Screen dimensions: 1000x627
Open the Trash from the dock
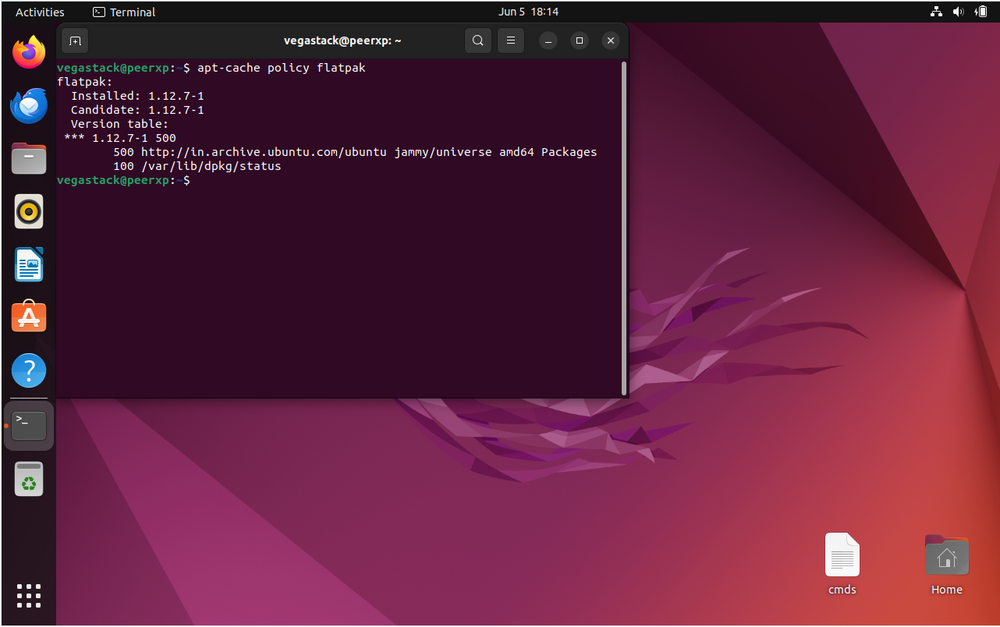[x=29, y=479]
